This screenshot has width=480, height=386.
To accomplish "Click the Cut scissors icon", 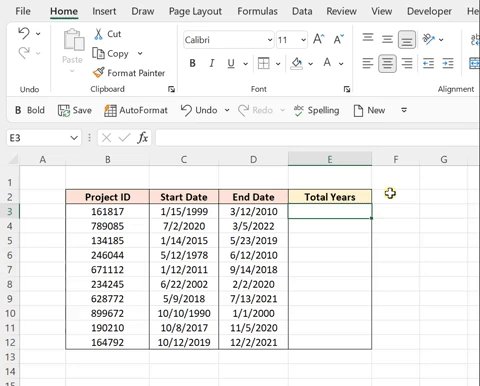I will coord(98,34).
